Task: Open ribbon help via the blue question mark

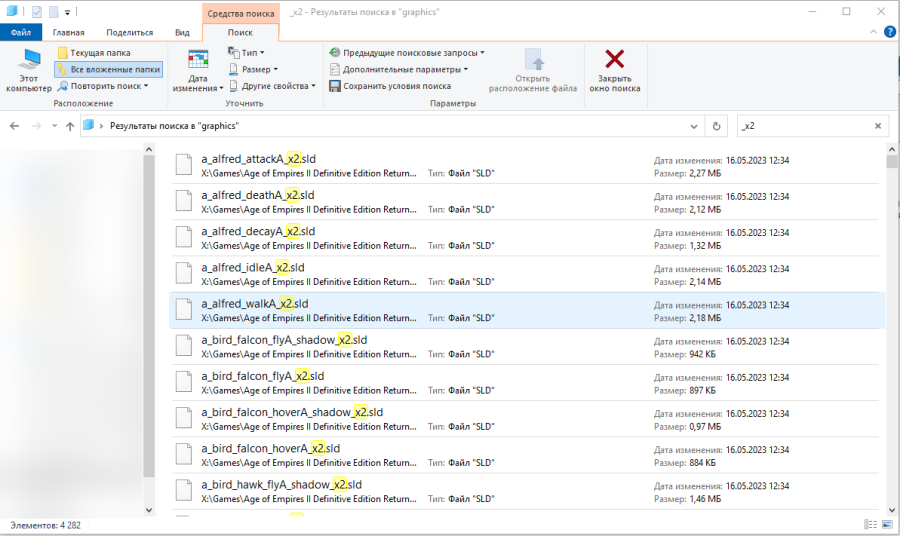Action: pos(887,32)
